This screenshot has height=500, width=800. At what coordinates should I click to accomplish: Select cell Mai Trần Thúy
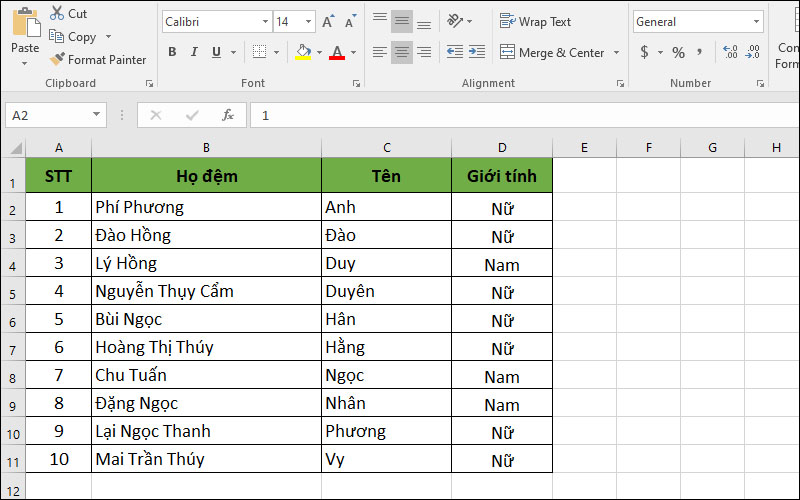(x=207, y=459)
